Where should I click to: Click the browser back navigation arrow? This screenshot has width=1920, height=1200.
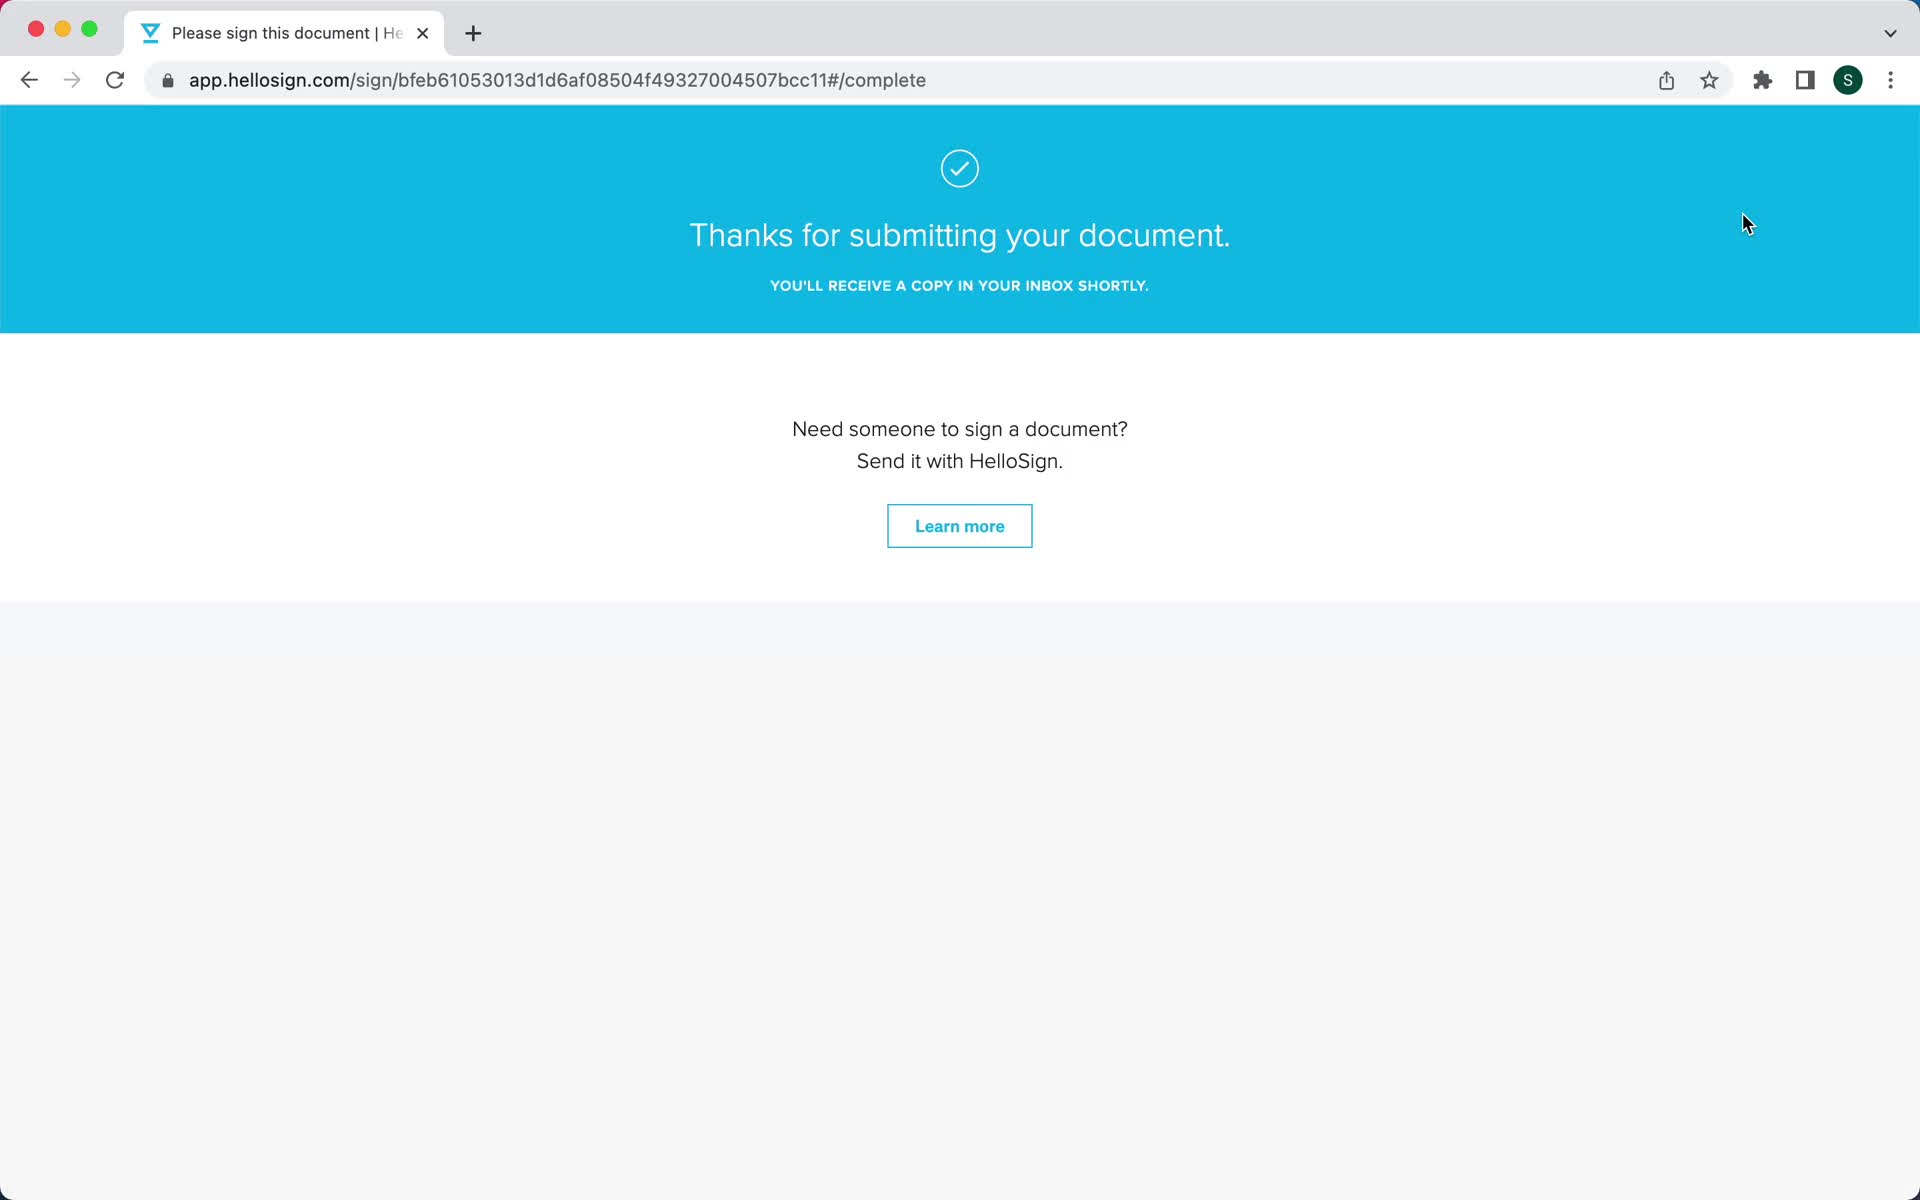coord(26,79)
